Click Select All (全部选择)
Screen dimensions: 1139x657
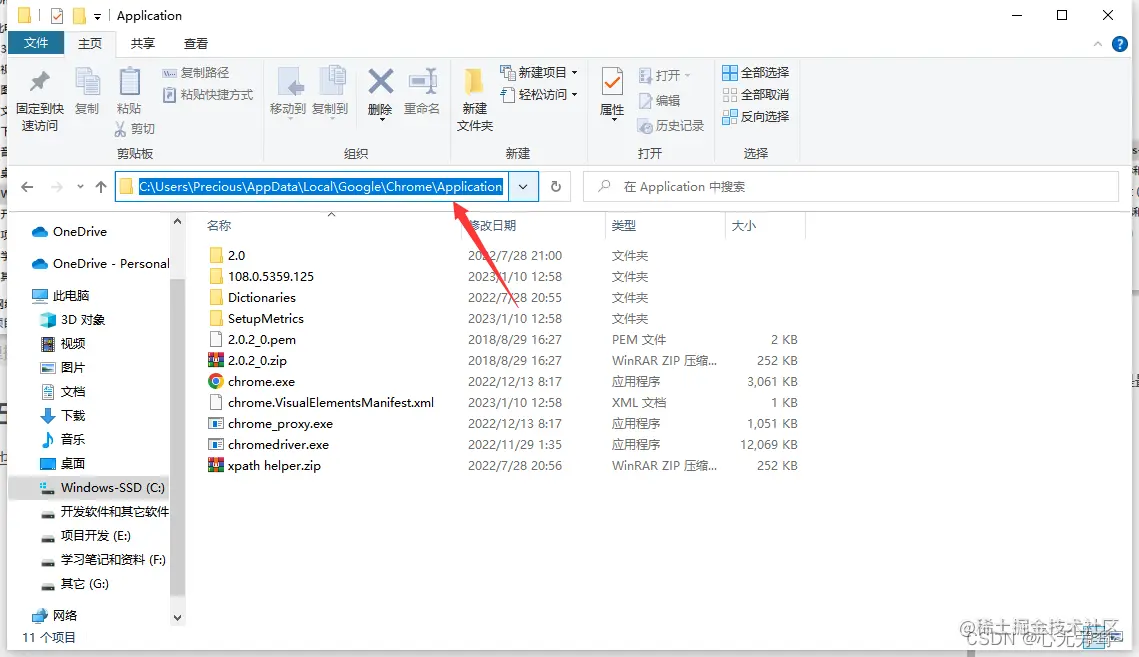755,73
